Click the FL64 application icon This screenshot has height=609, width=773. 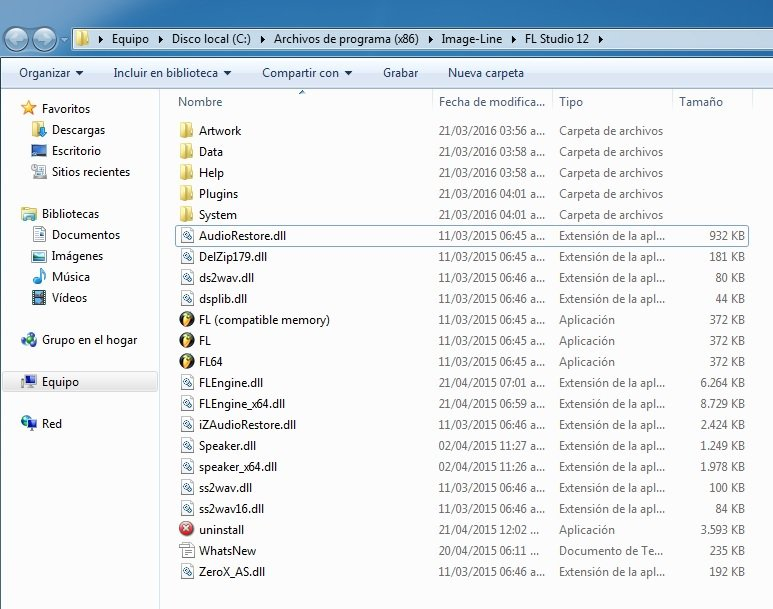(x=186, y=362)
